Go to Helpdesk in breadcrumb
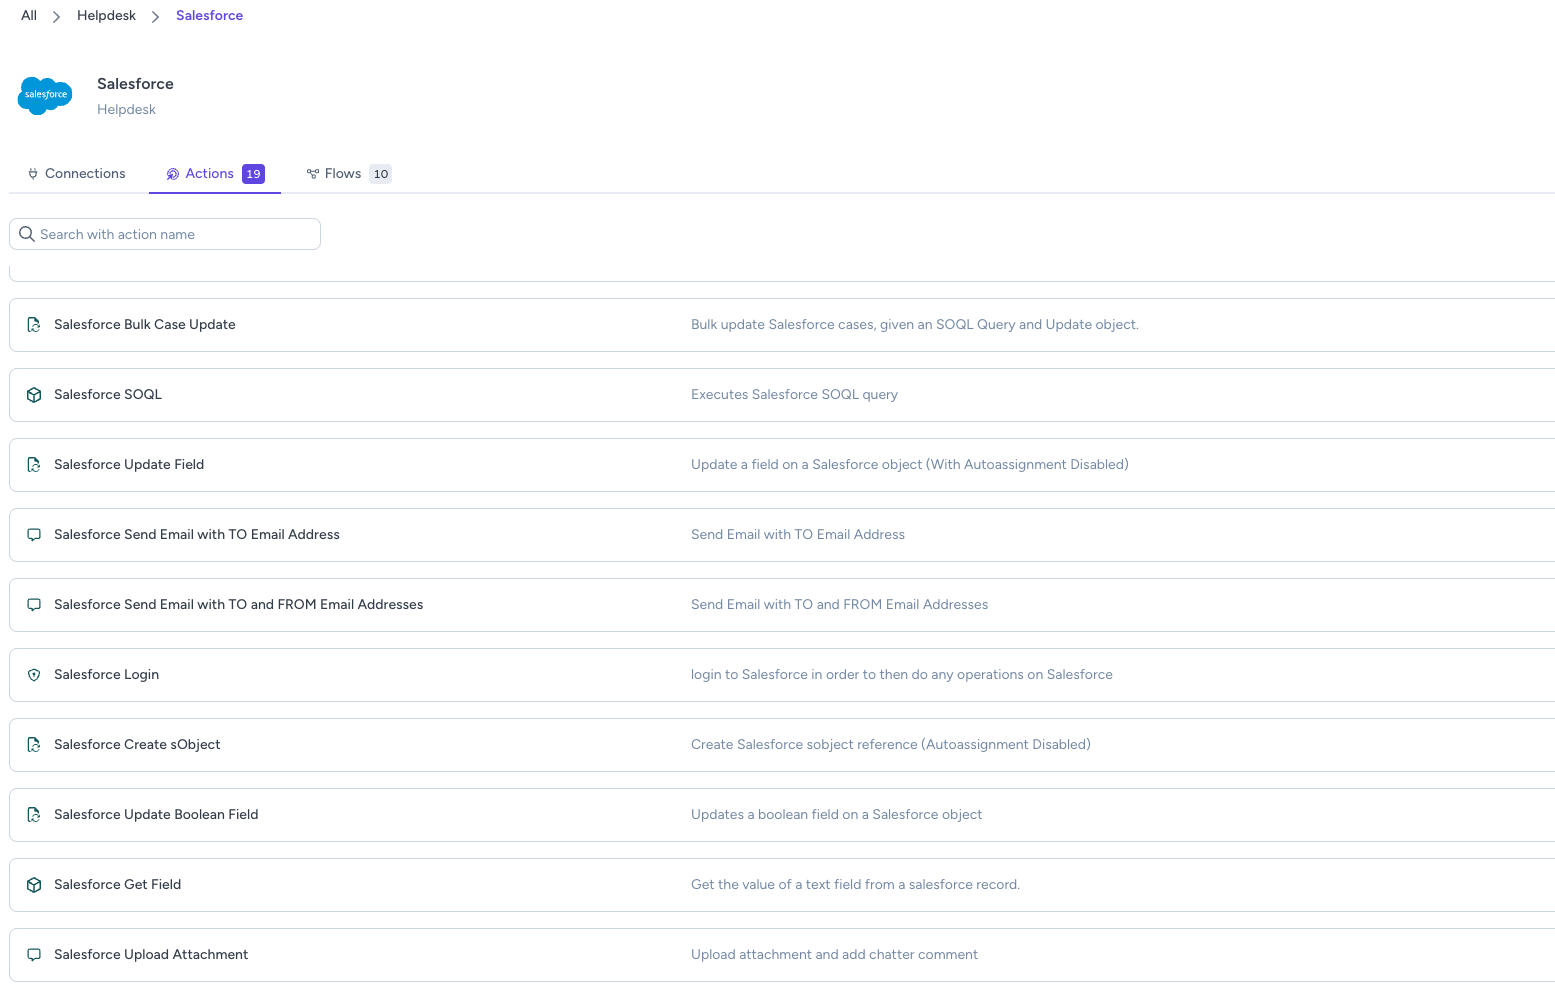Image resolution: width=1555 pixels, height=992 pixels. 106,15
